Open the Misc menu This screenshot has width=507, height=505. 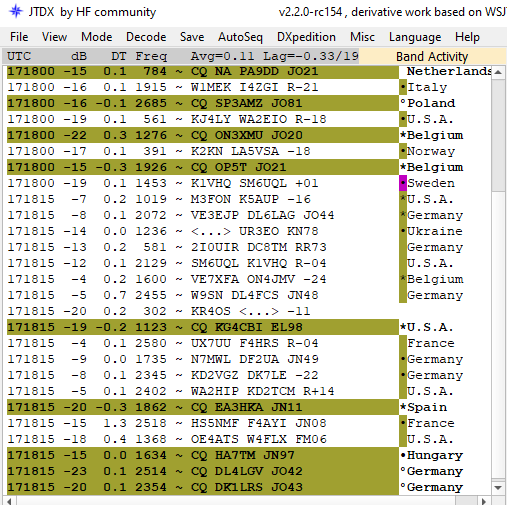[362, 37]
